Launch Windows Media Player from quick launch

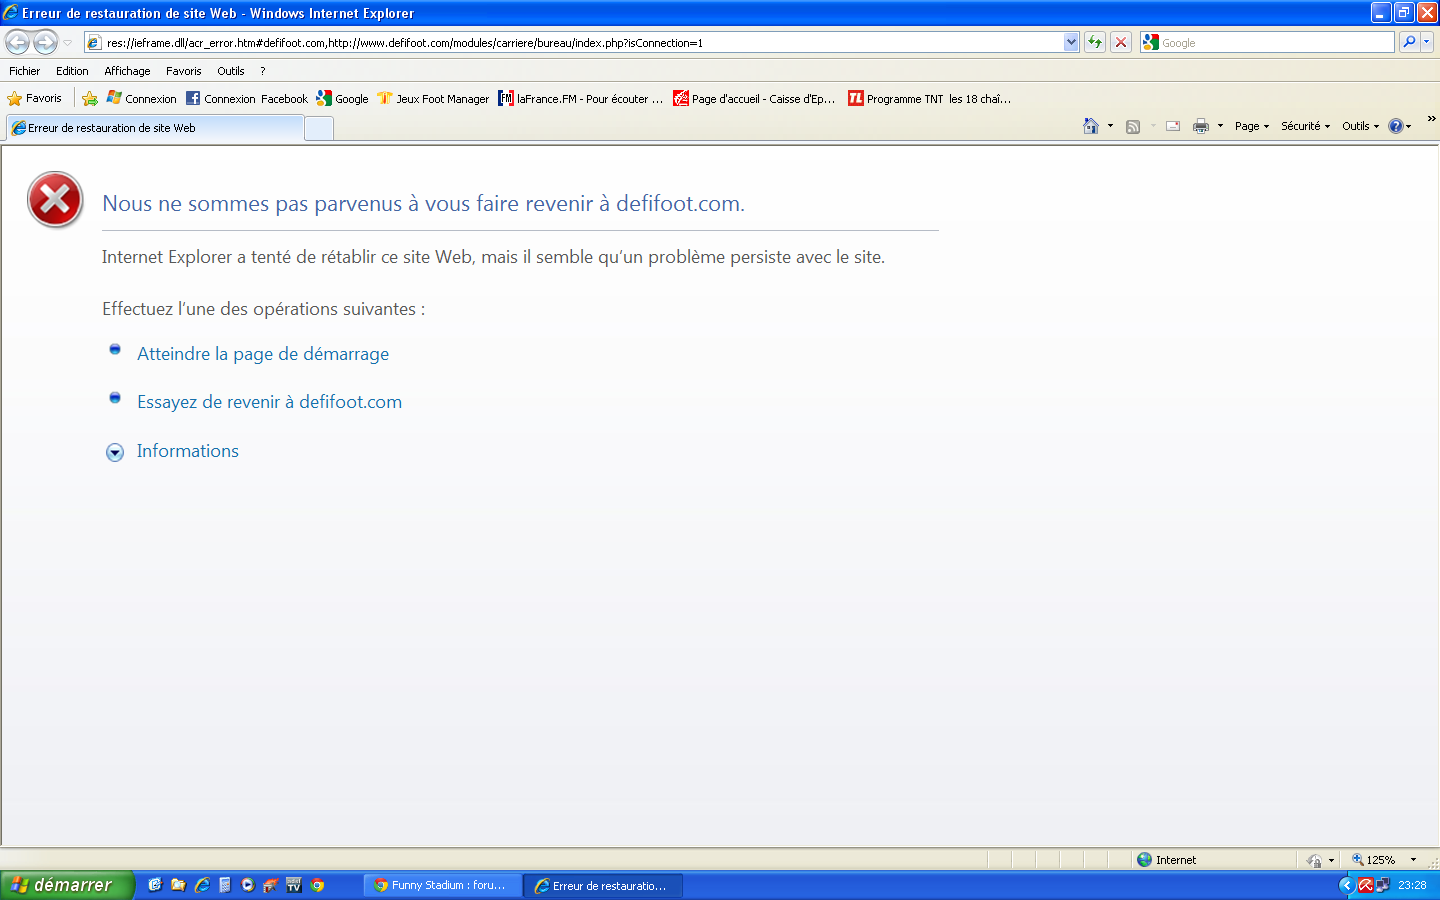pyautogui.click(x=248, y=885)
